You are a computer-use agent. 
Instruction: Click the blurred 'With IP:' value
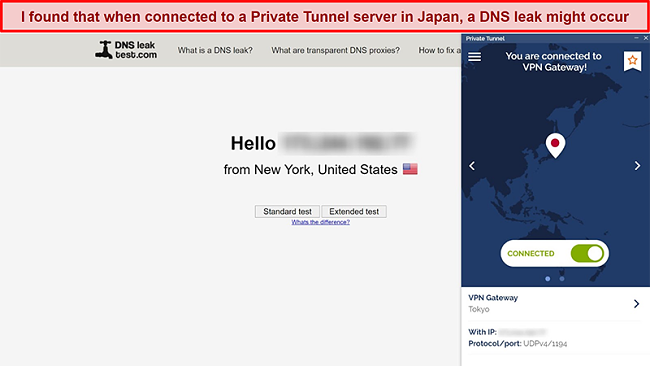(x=522, y=332)
